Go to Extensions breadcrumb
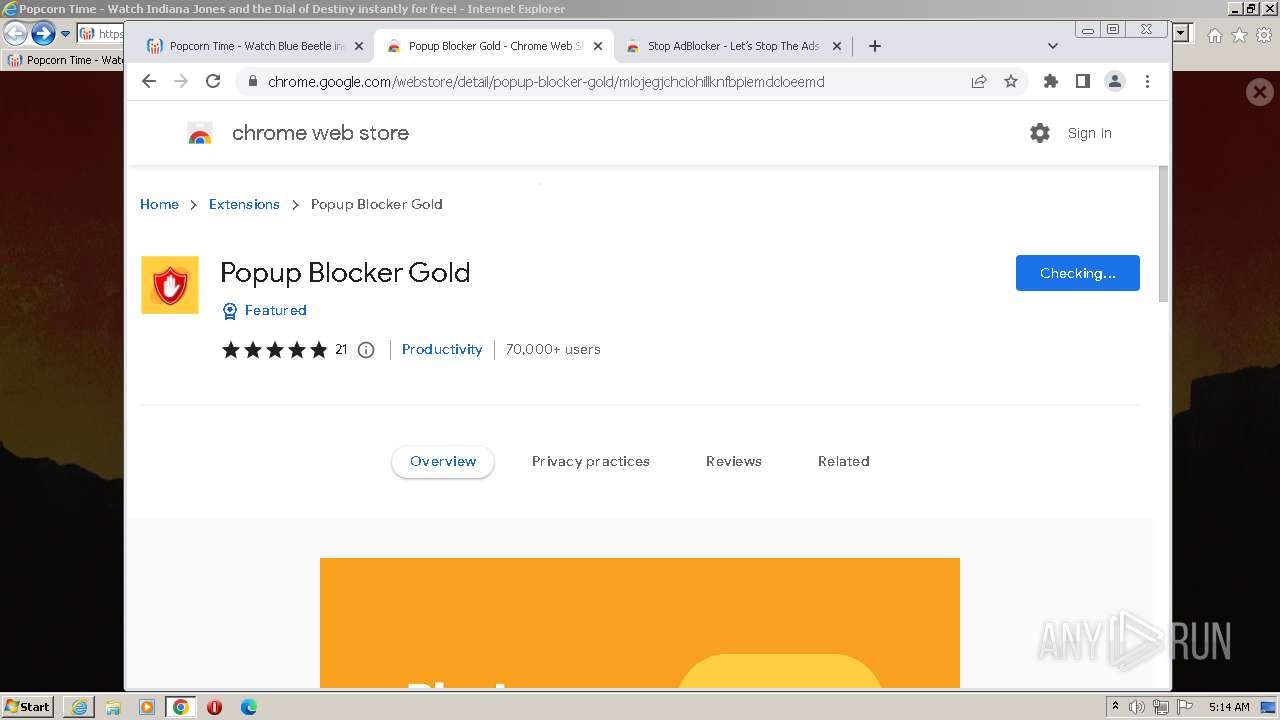 coord(244,204)
